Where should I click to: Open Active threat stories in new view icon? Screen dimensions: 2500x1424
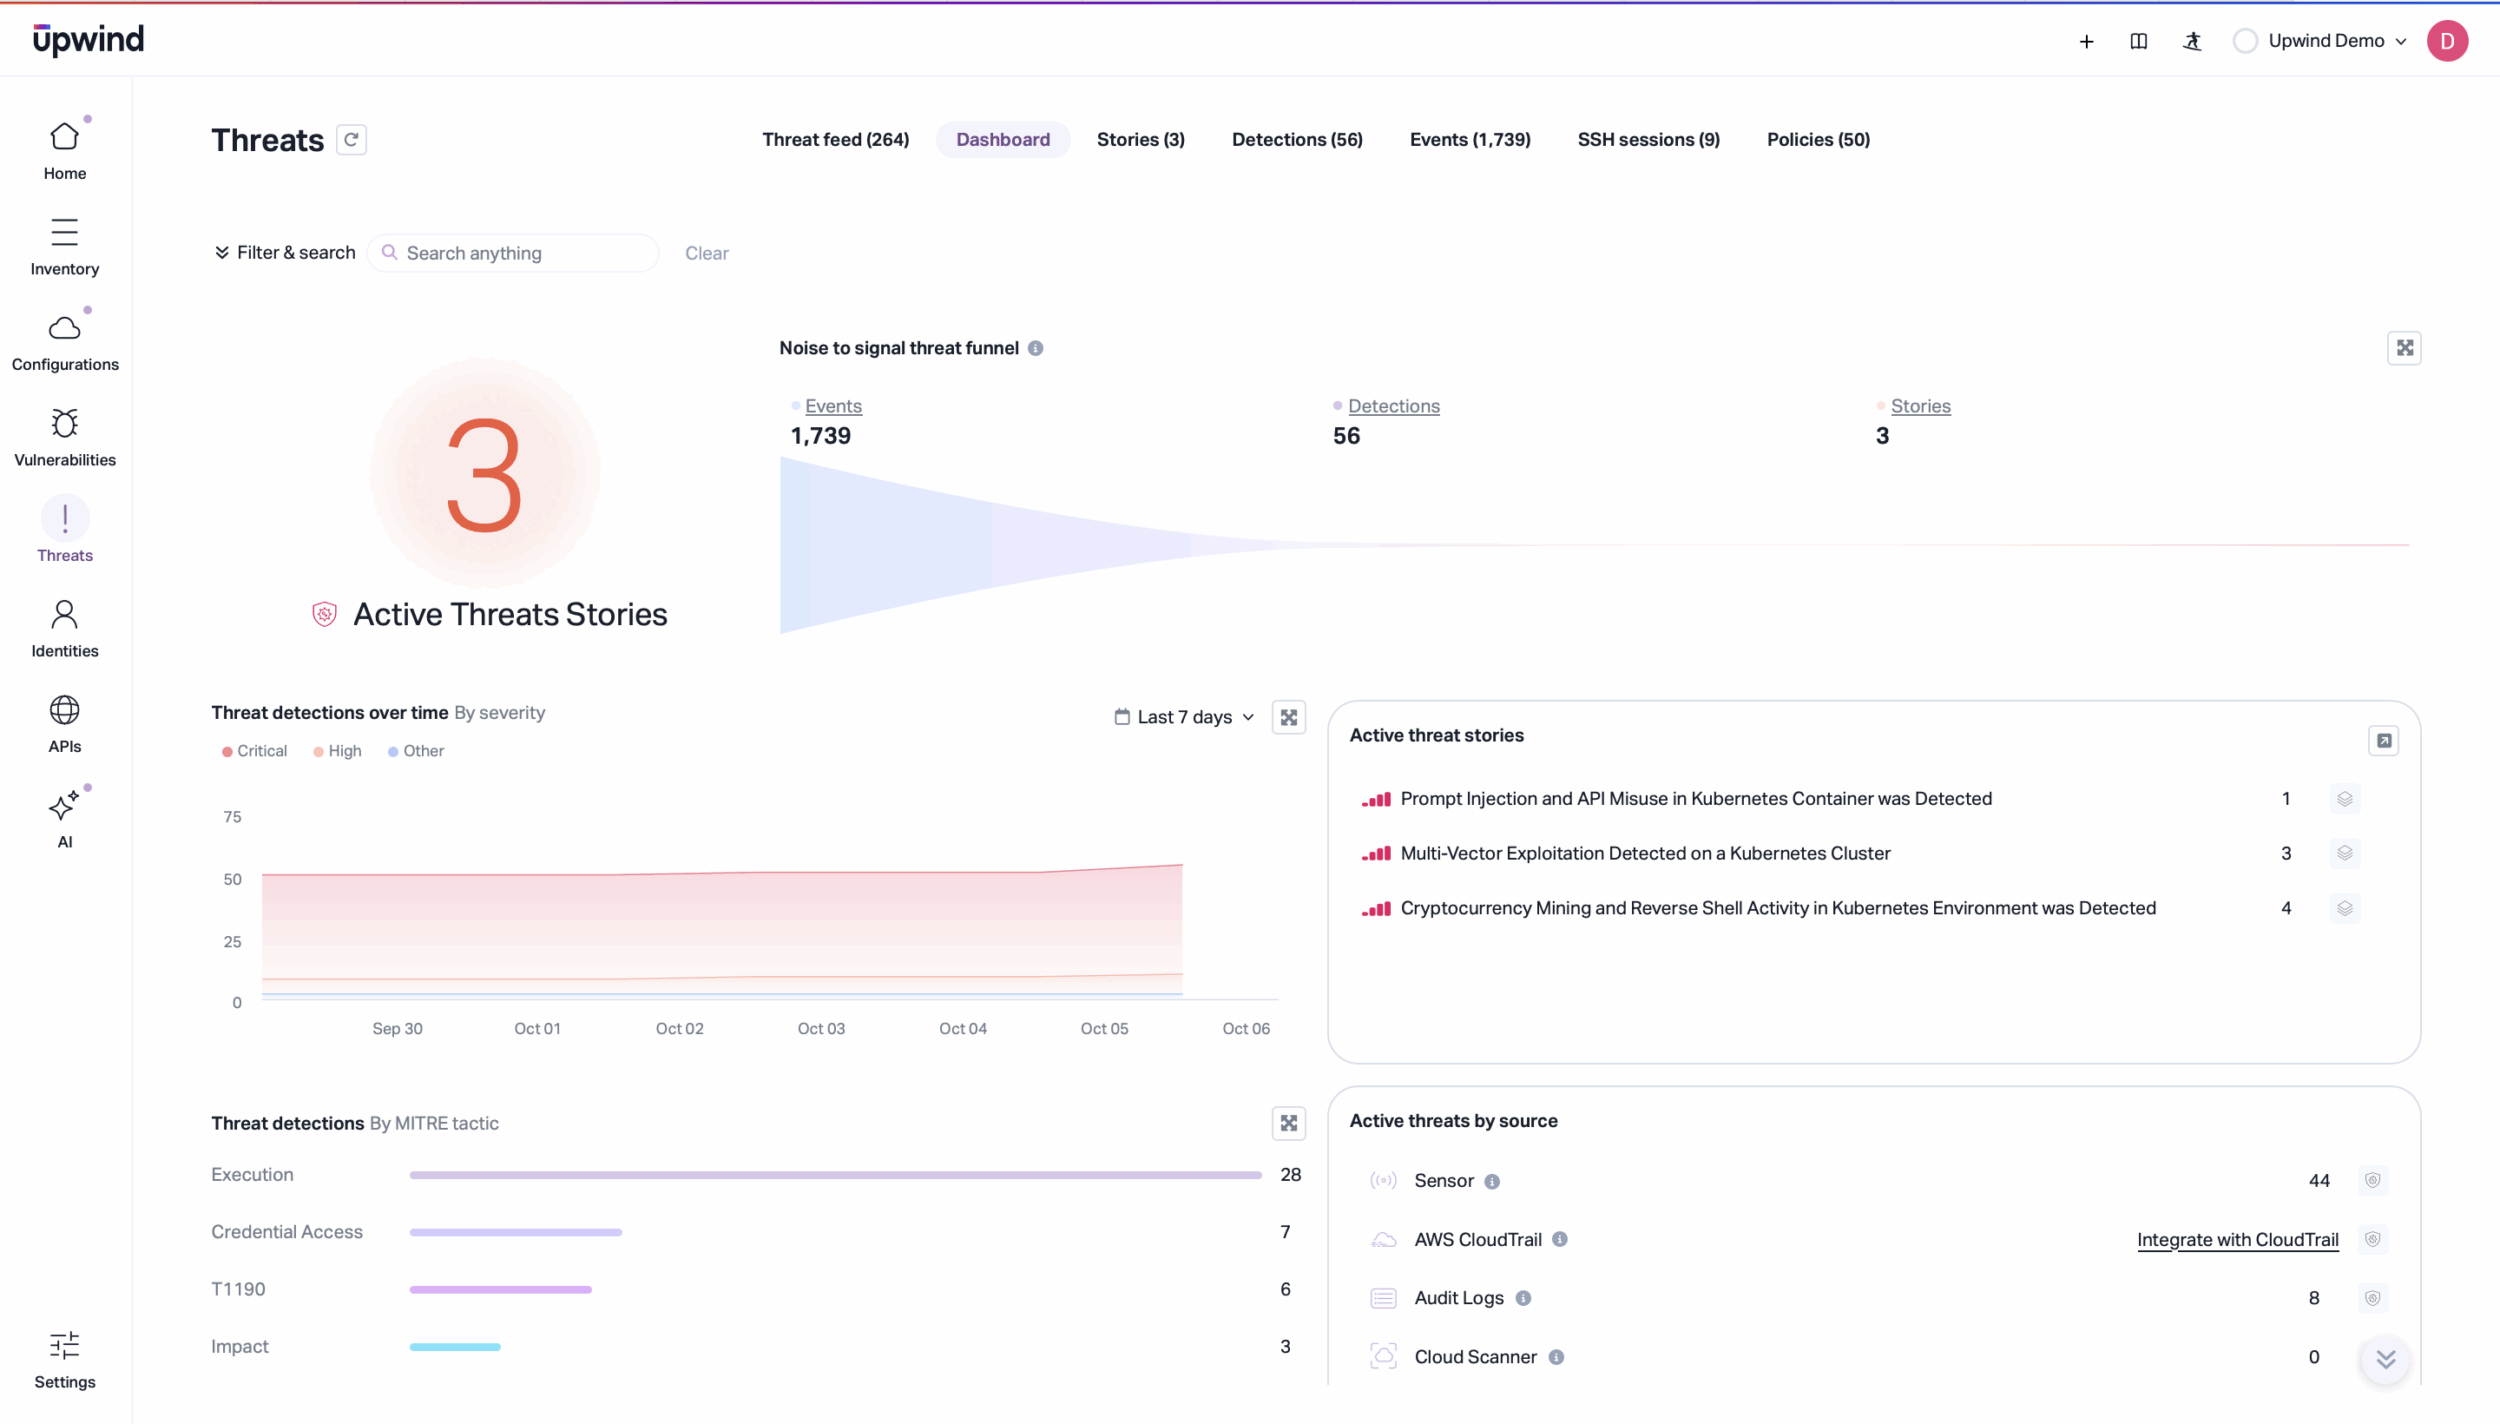click(x=2383, y=741)
